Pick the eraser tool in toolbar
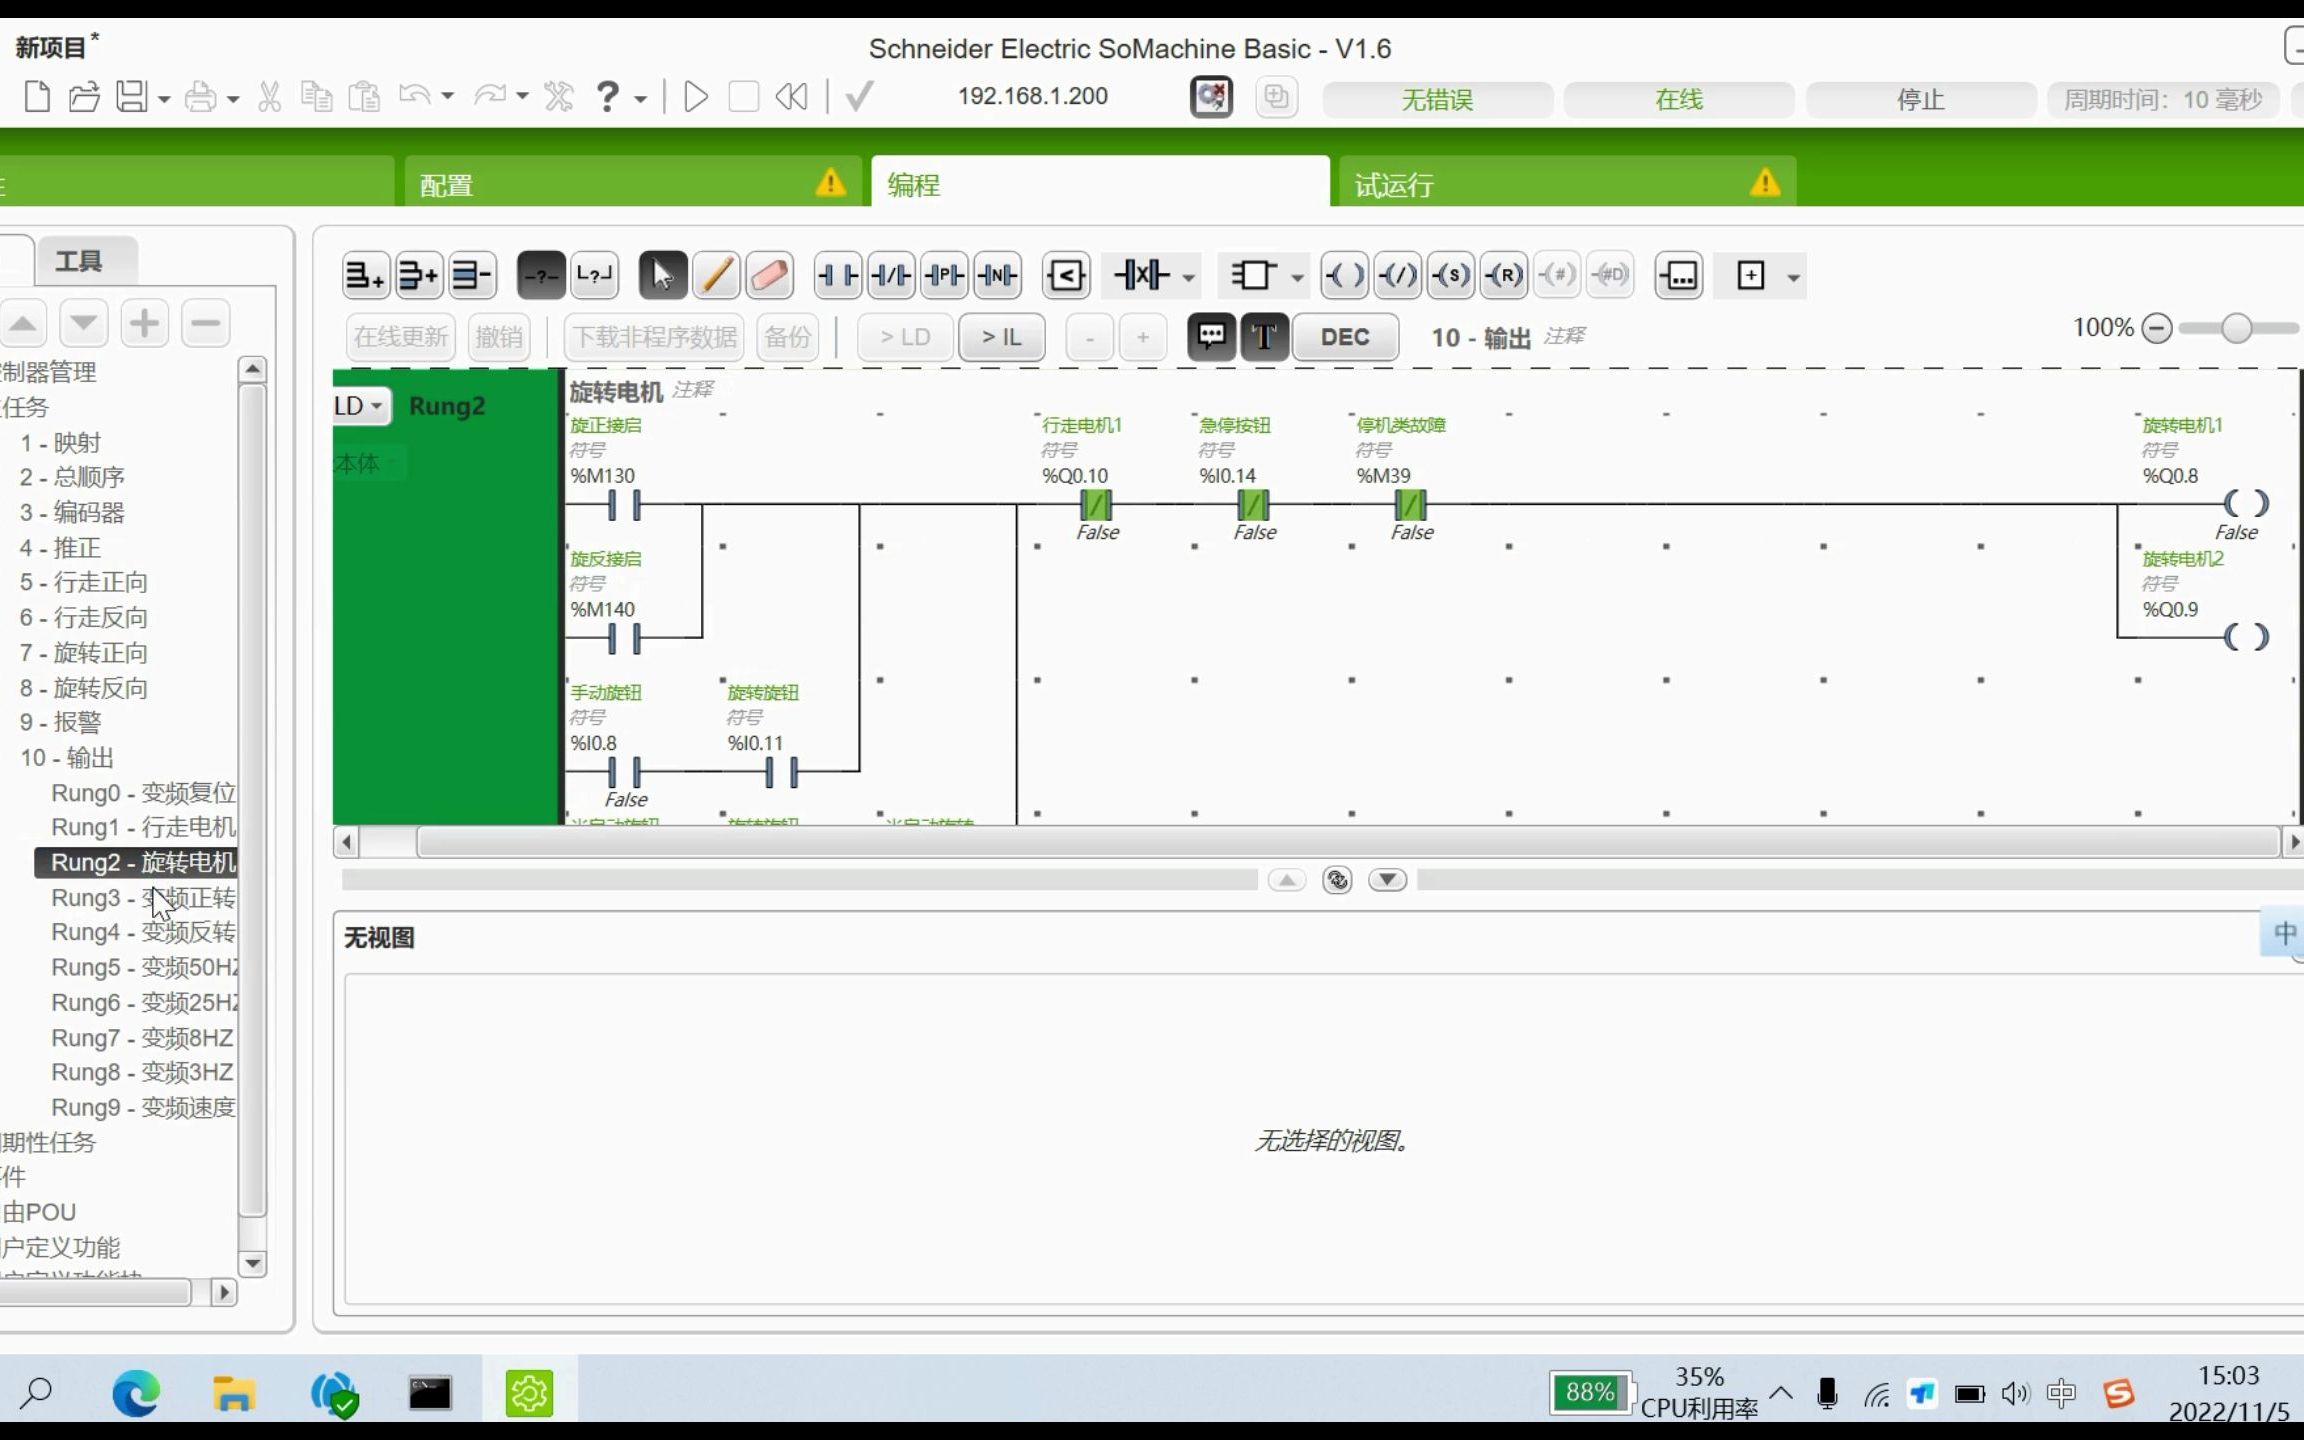2304x1440 pixels. click(x=769, y=275)
